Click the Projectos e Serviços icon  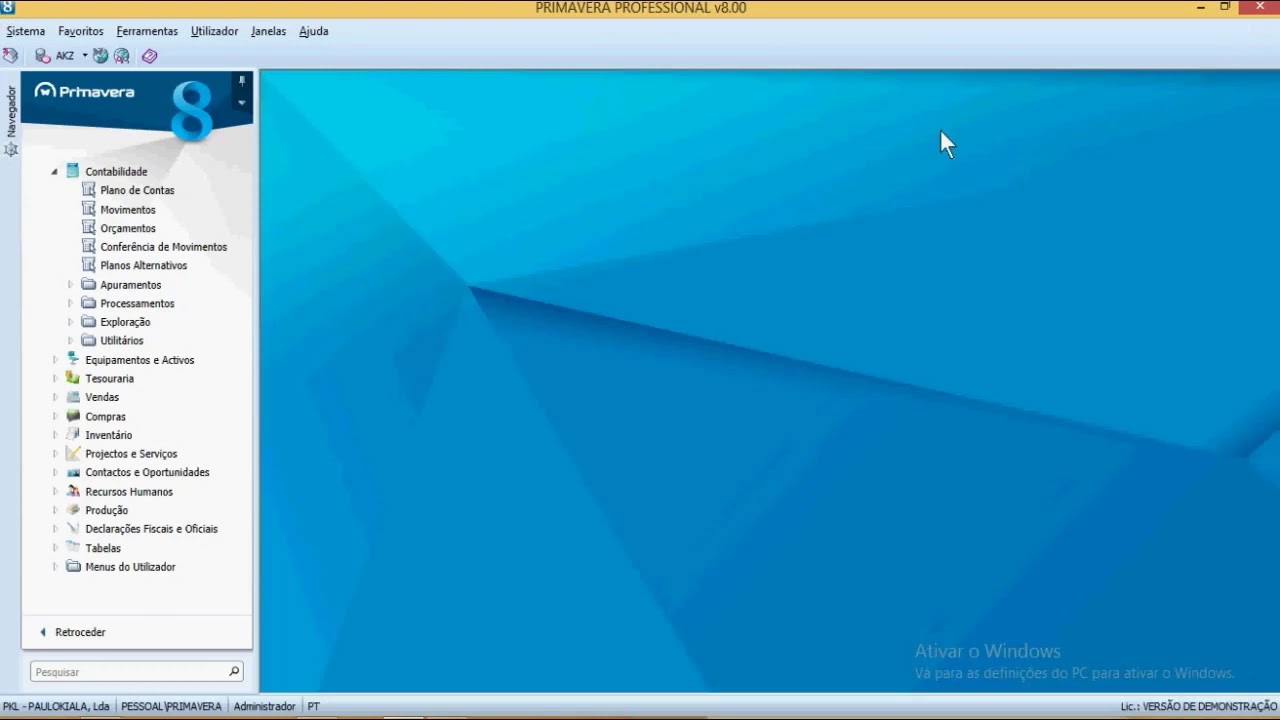[72, 453]
